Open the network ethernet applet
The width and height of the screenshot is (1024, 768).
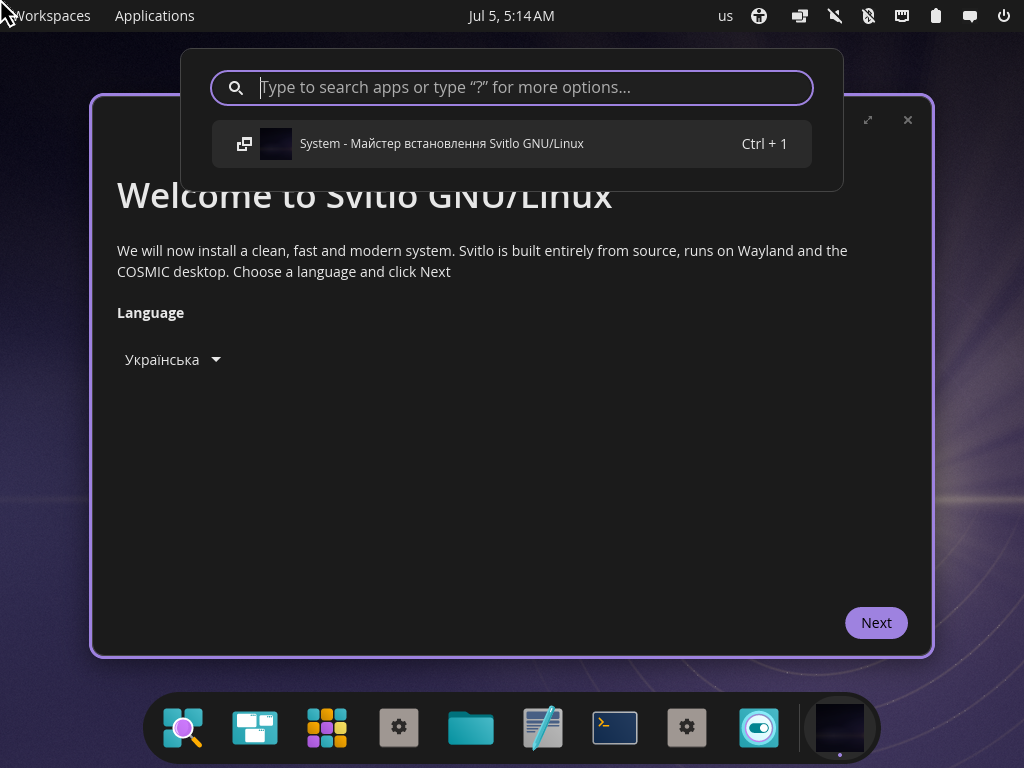click(x=902, y=16)
